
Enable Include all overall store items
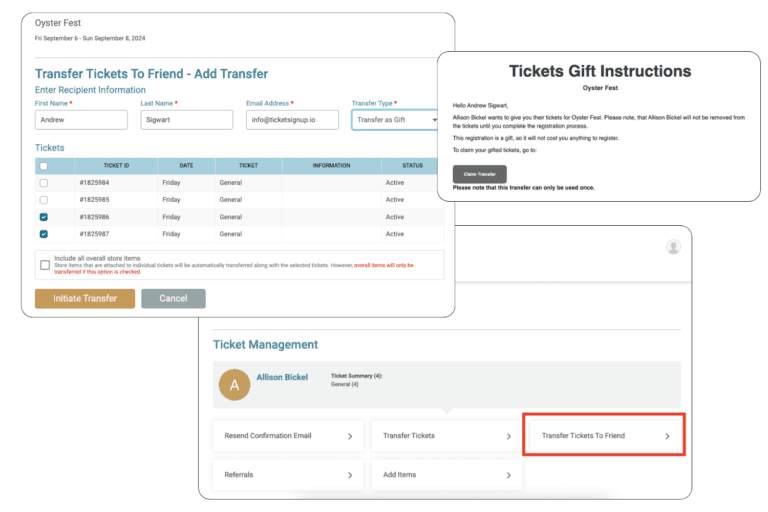[45, 265]
